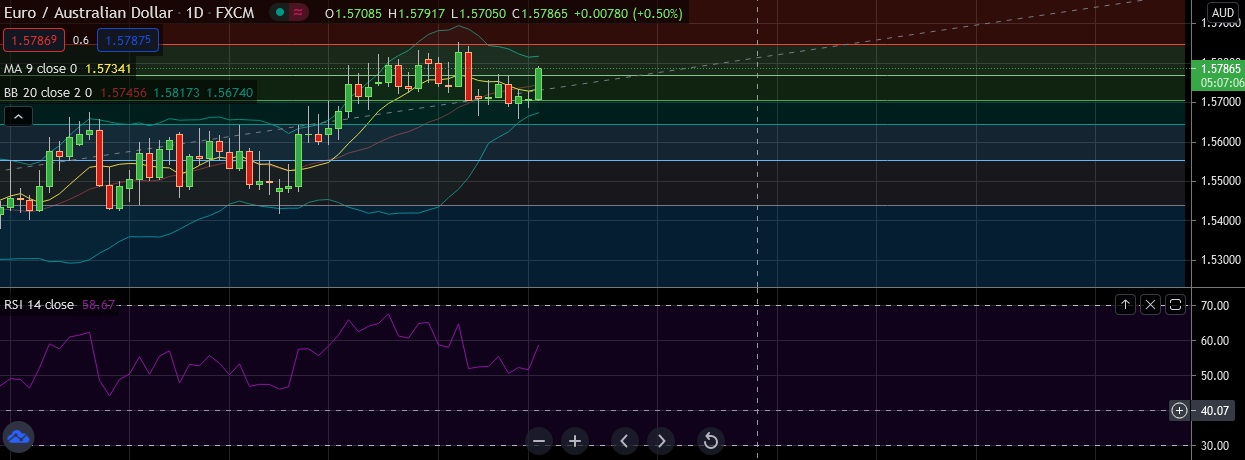Click the MA value 1.57341
This screenshot has height=460, width=1245.
click(x=108, y=69)
